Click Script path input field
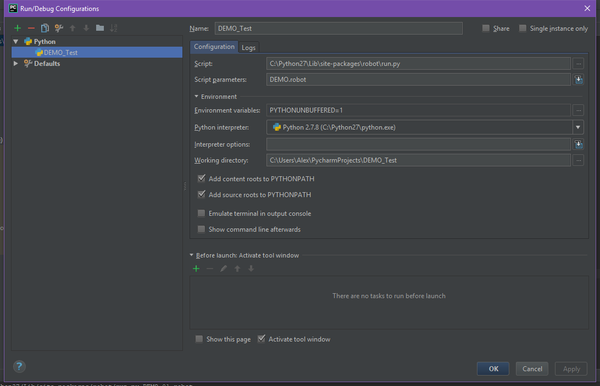Screen dimensions: 600x386 418,64
